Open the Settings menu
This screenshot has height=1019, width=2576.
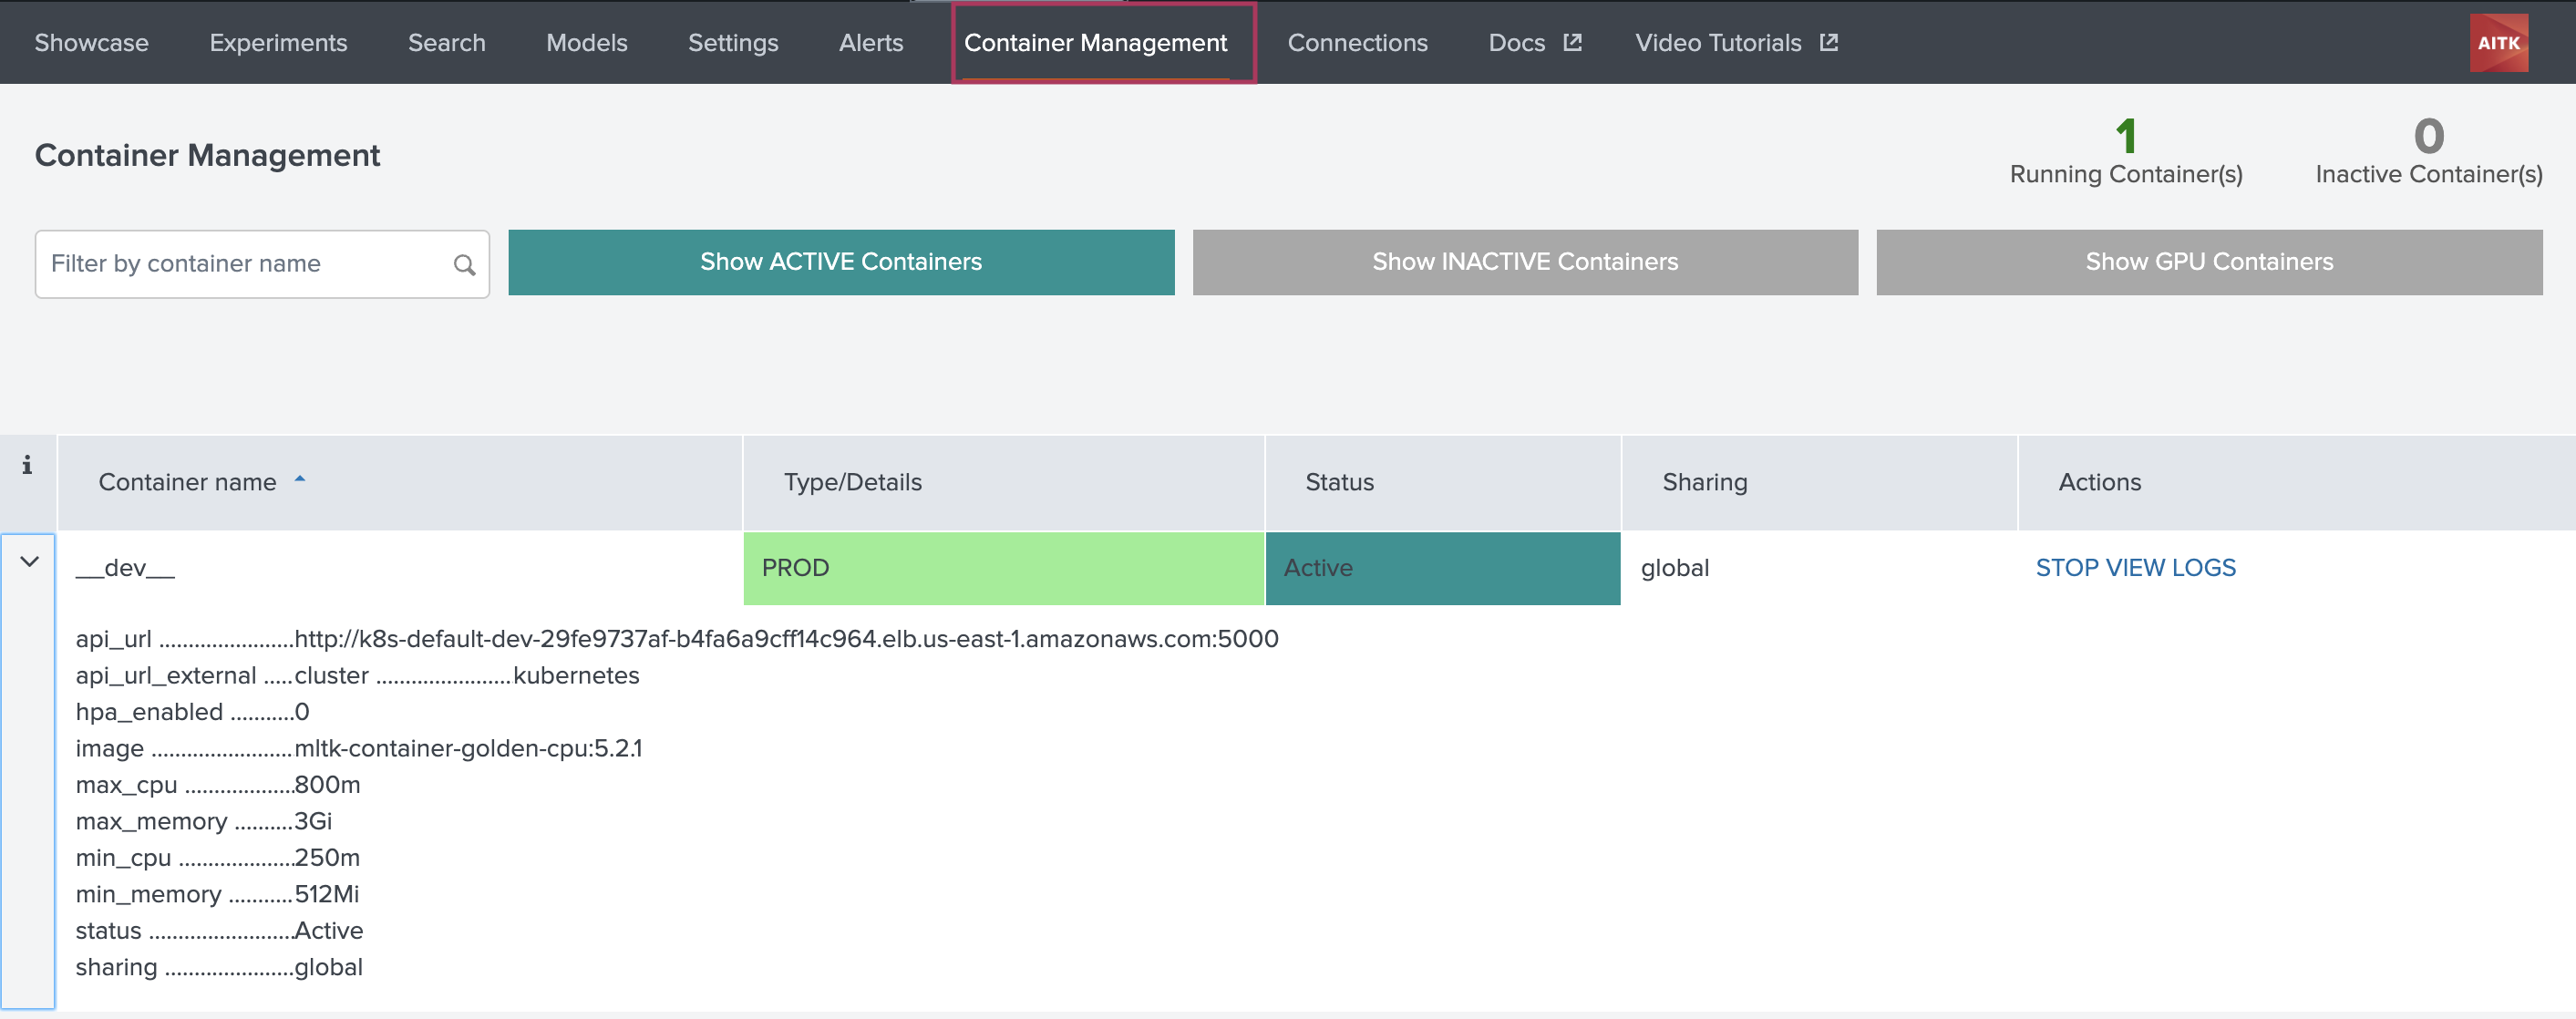[733, 43]
